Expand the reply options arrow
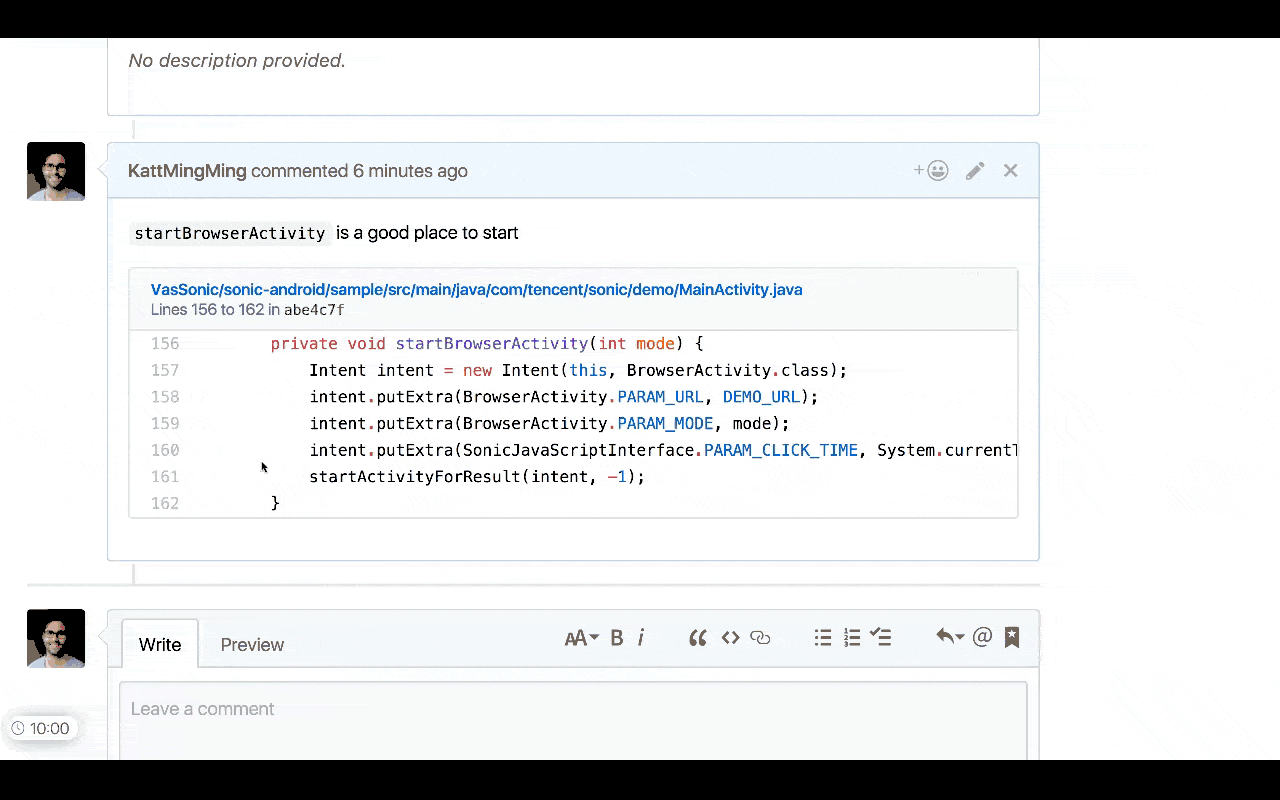Screen dimensions: 1280x800 [x=948, y=637]
